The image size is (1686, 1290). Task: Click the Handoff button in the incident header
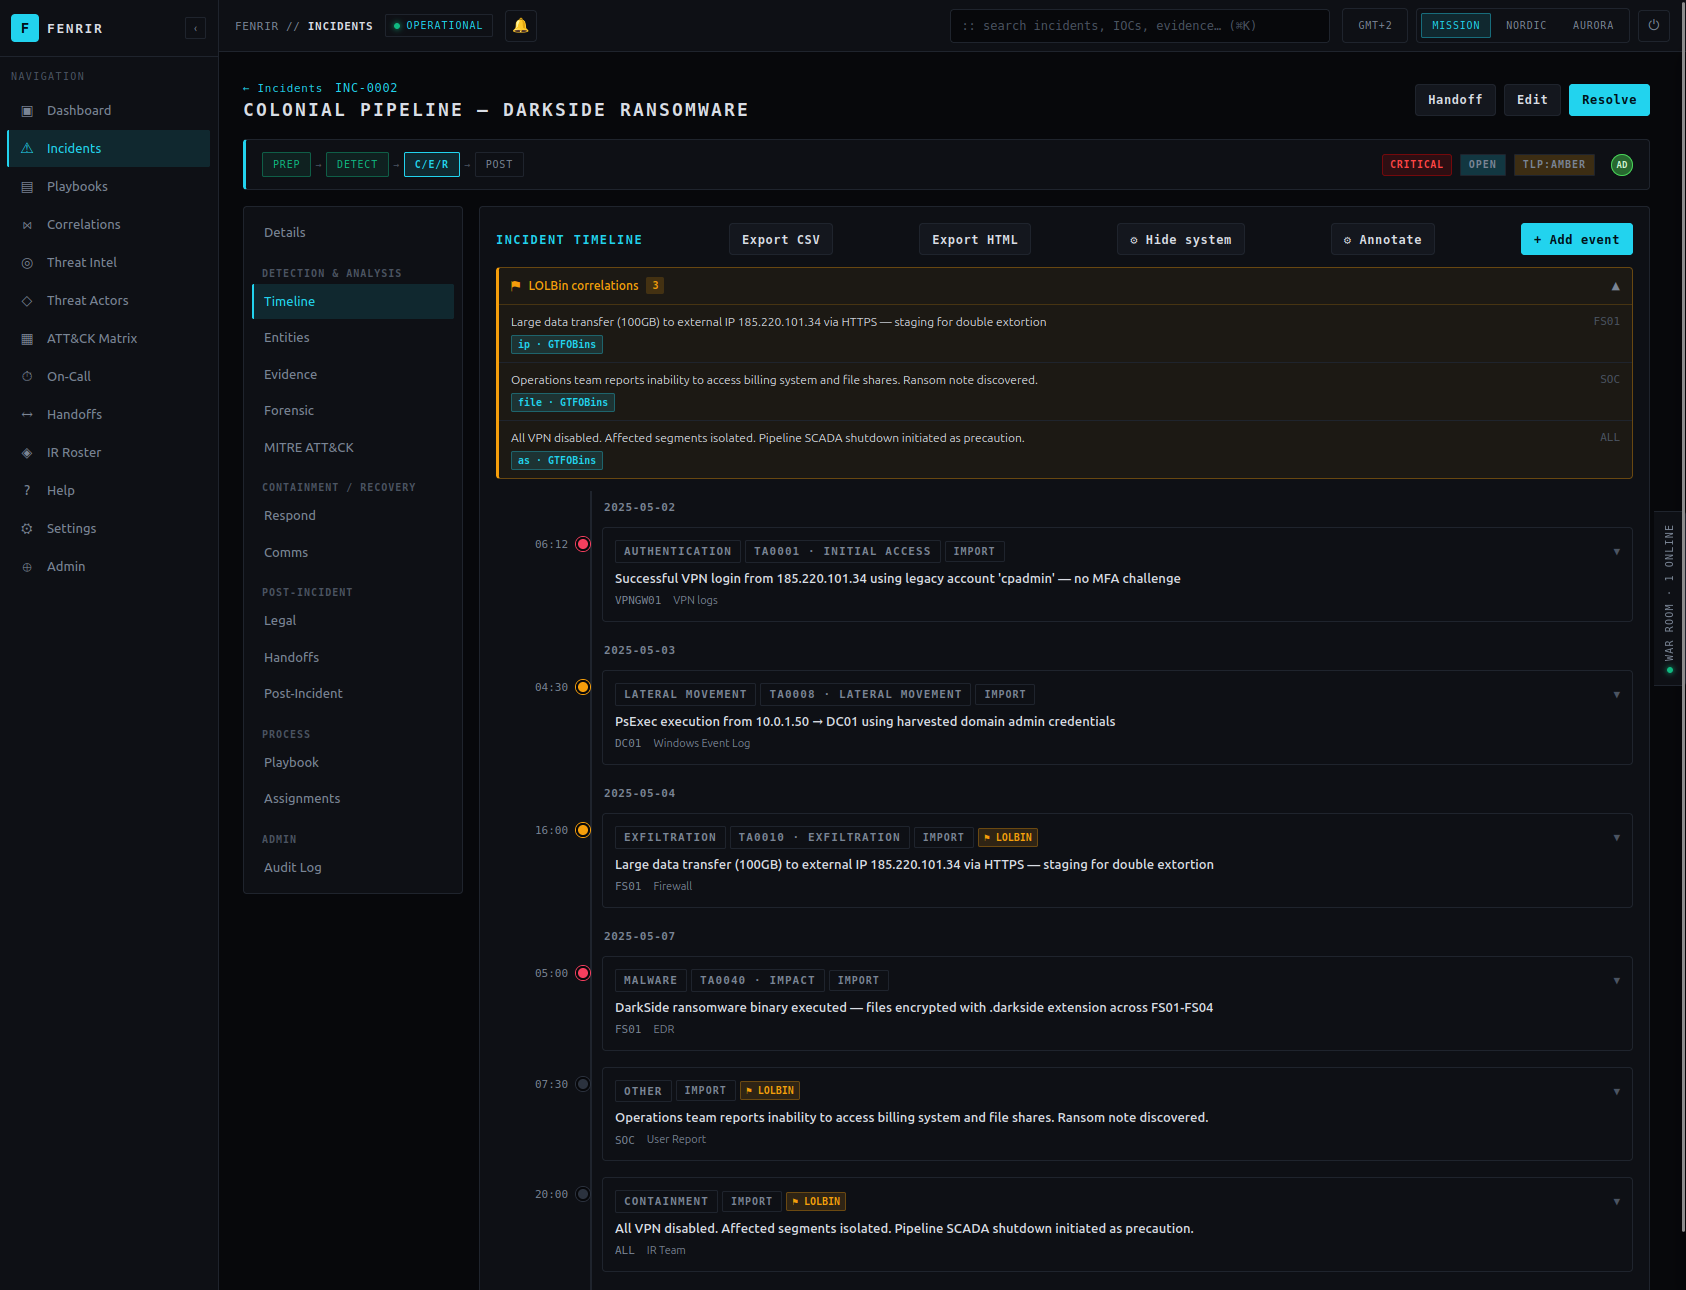point(1455,100)
